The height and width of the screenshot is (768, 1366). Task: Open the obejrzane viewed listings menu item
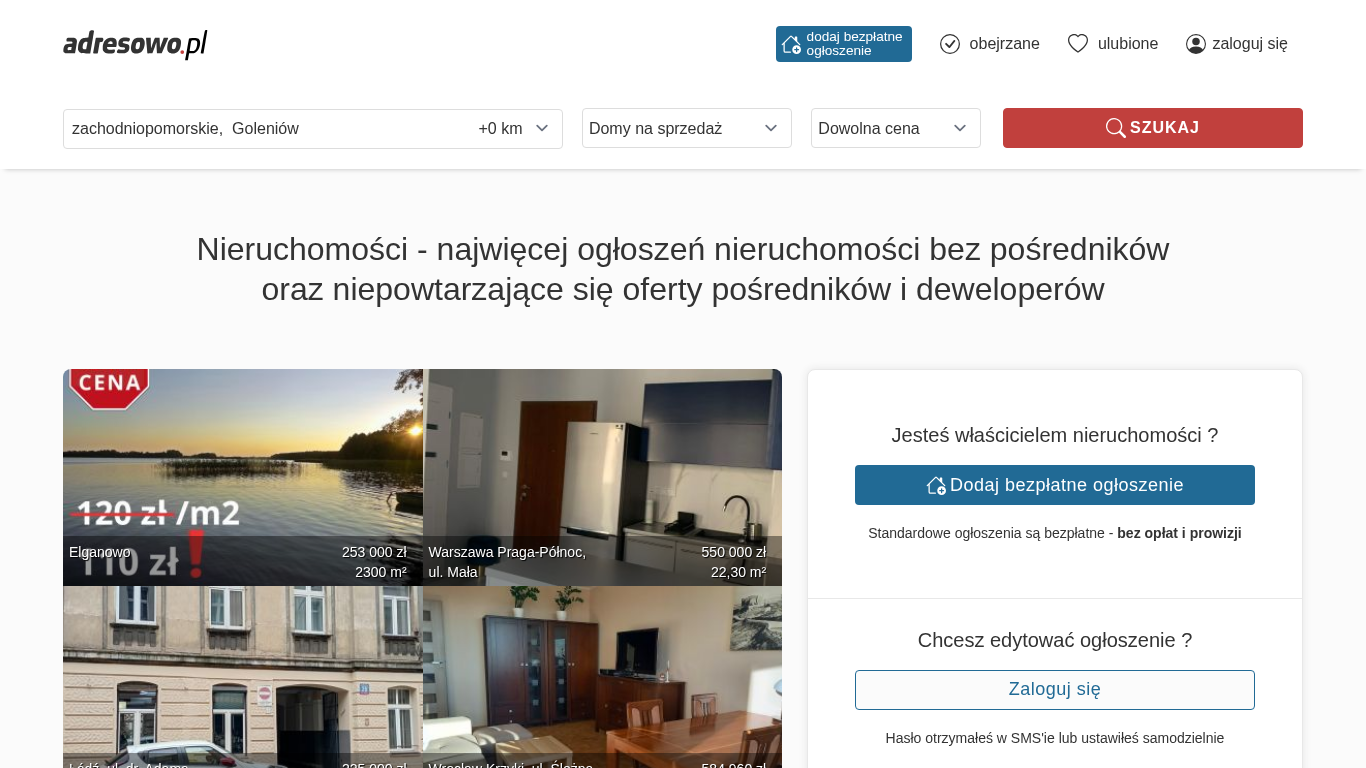(x=1004, y=44)
